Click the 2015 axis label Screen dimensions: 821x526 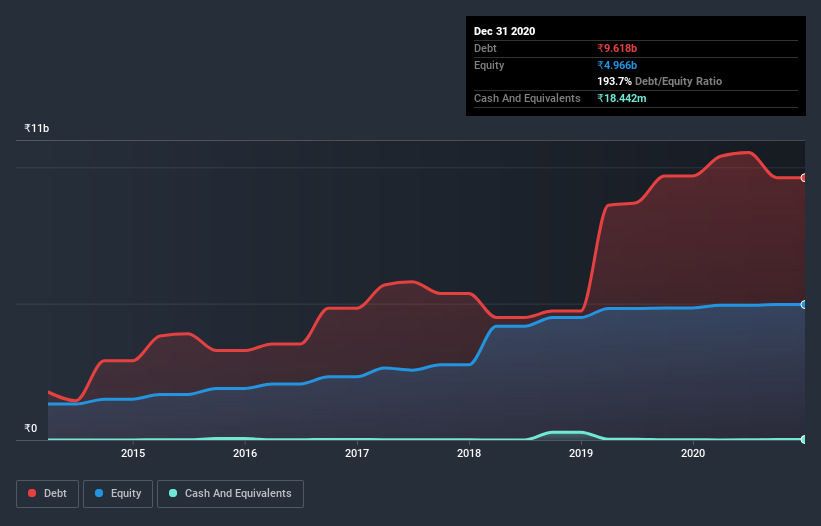[133, 453]
